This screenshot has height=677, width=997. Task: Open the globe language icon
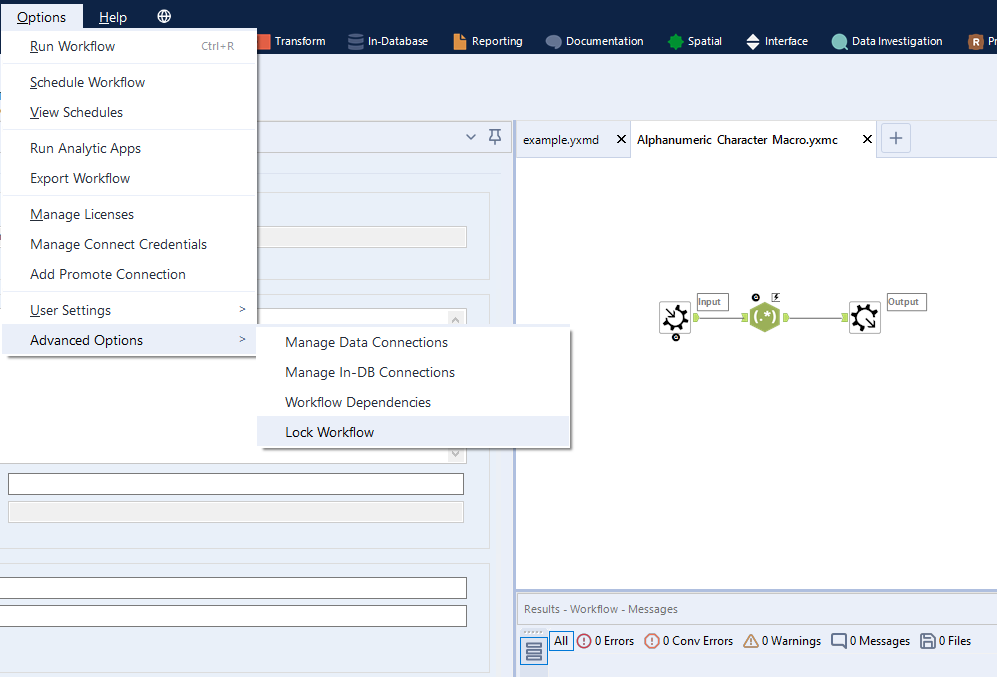click(x=164, y=17)
